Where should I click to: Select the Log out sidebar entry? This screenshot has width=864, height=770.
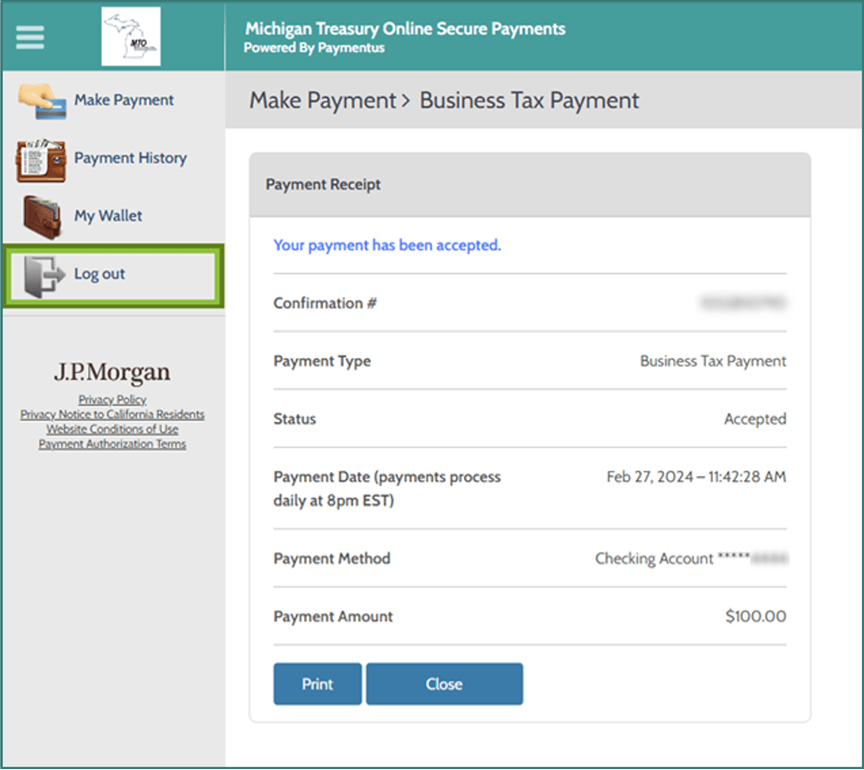(99, 273)
